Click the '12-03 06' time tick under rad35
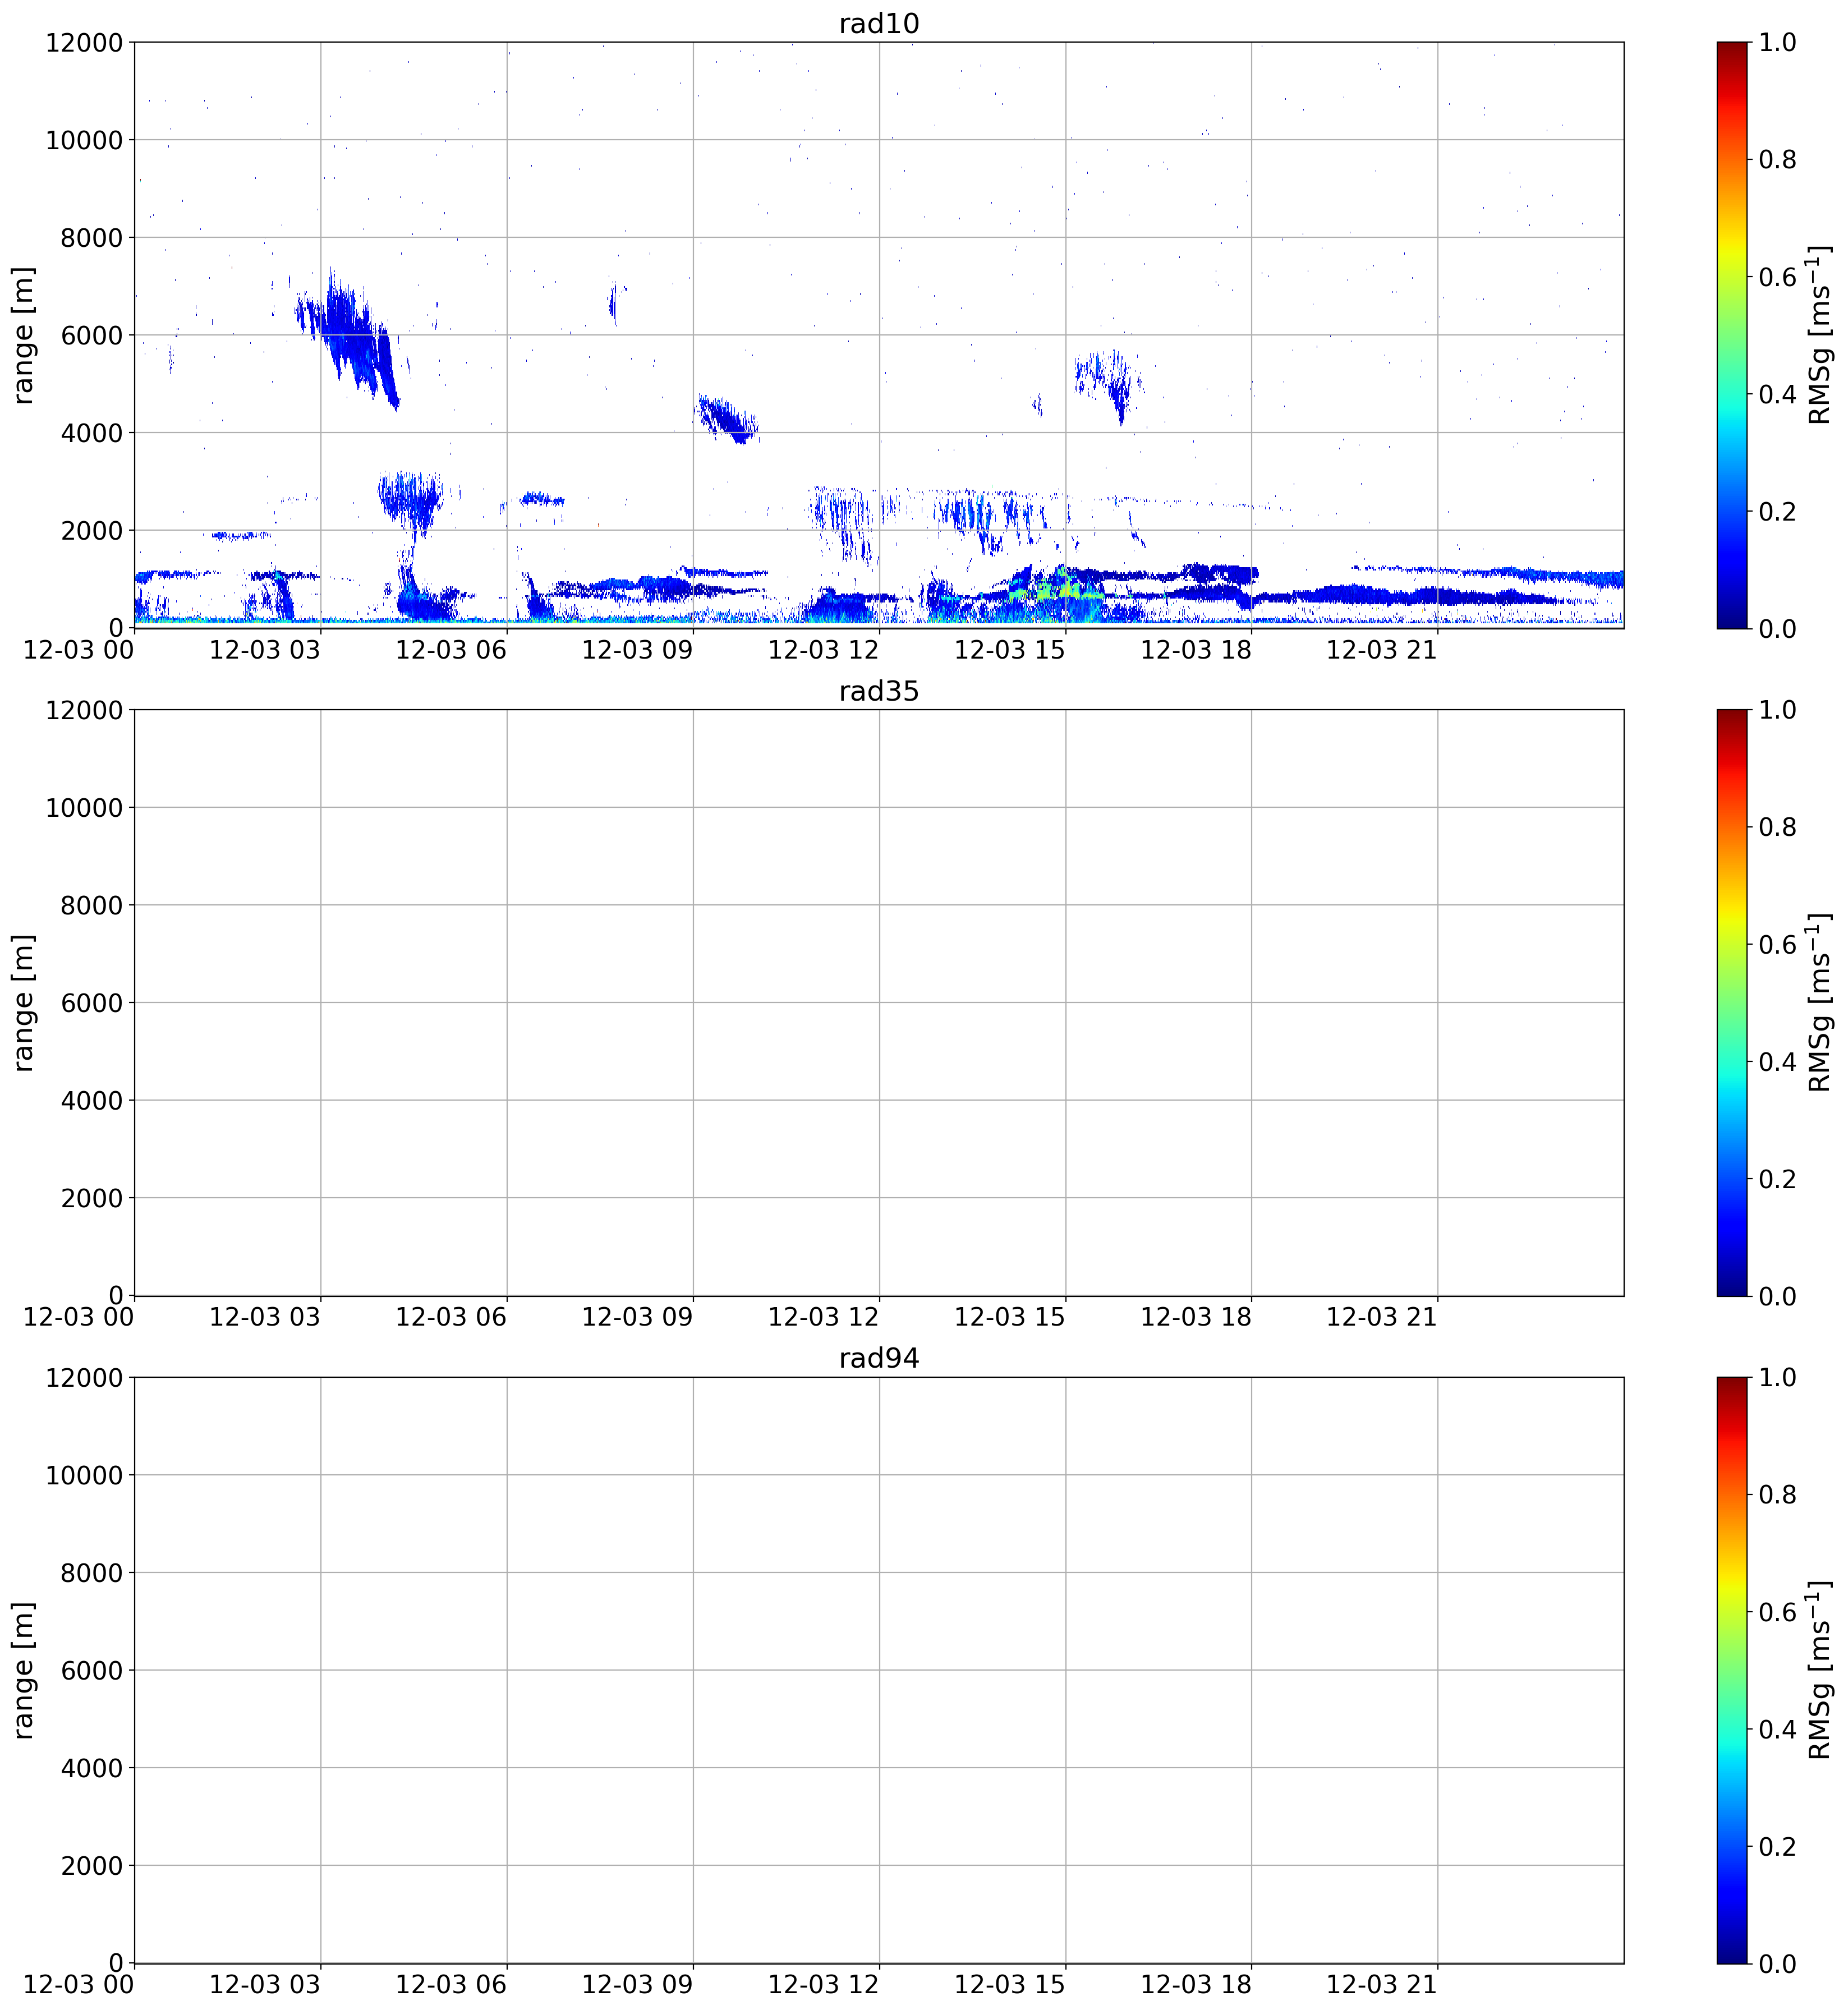 [451, 1318]
